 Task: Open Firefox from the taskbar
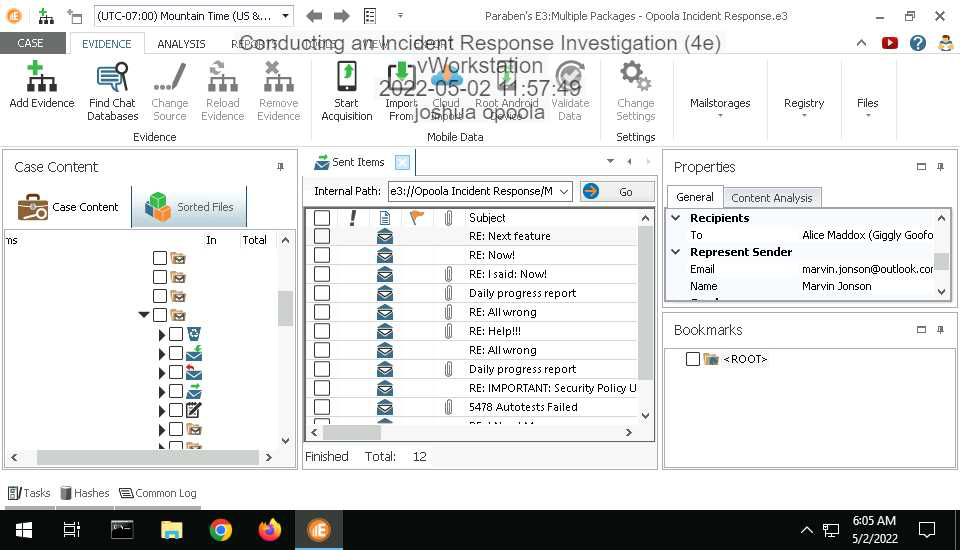pos(269,530)
